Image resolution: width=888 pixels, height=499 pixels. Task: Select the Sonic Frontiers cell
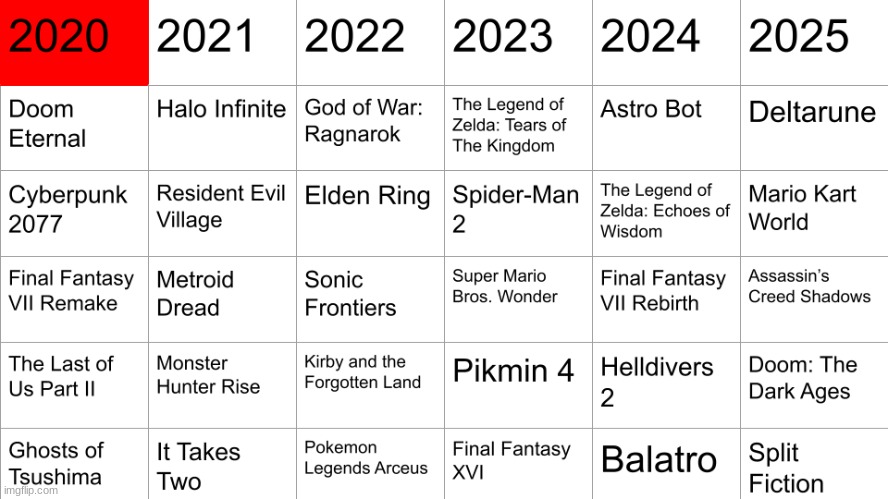370,298
